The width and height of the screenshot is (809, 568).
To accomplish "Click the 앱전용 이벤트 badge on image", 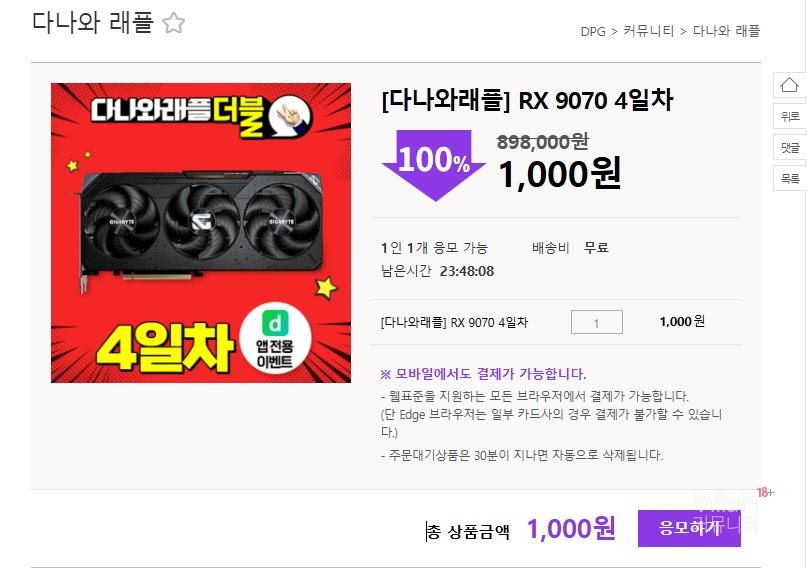I will (x=275, y=338).
